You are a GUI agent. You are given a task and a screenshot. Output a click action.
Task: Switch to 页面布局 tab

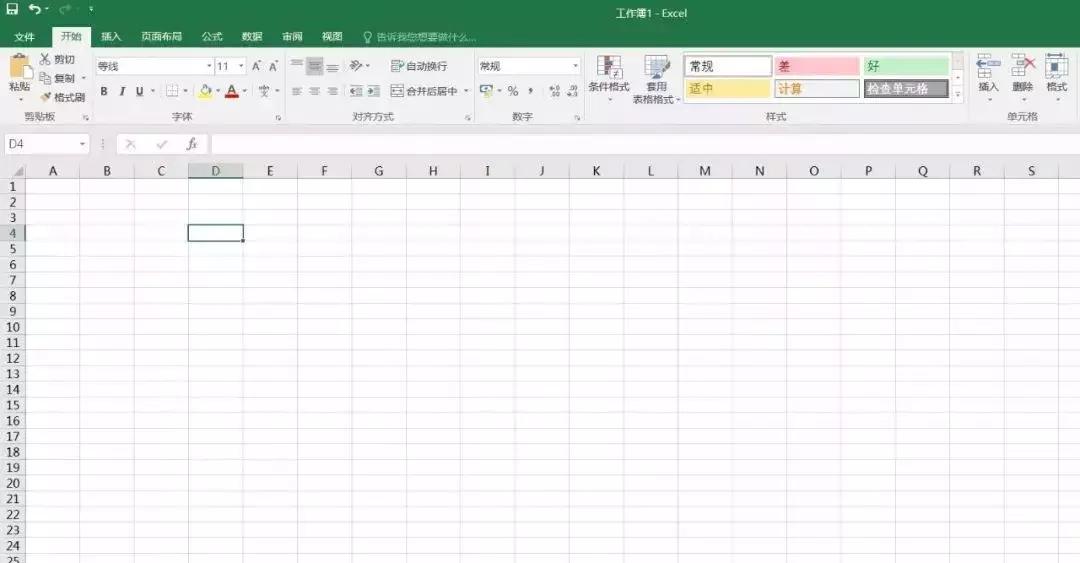(161, 37)
